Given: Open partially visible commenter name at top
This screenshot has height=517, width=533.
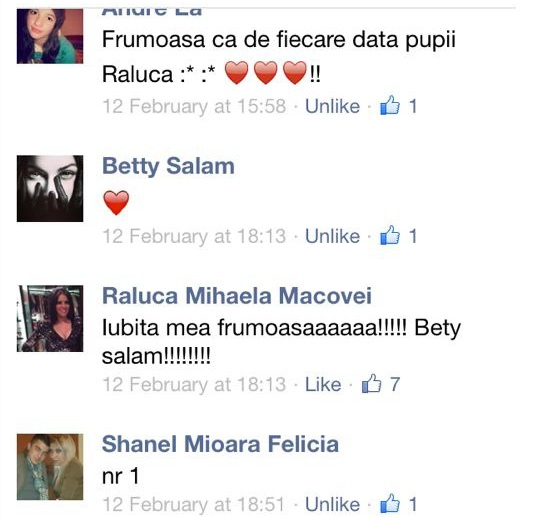Looking at the screenshot, I should click(x=152, y=12).
